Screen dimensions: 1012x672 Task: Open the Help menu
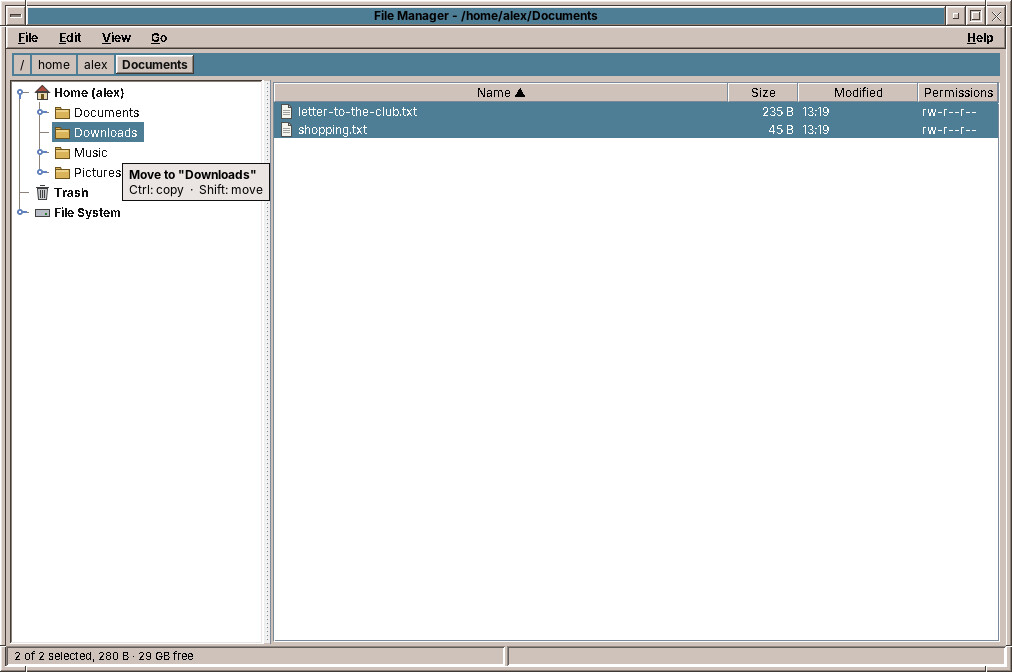(980, 38)
